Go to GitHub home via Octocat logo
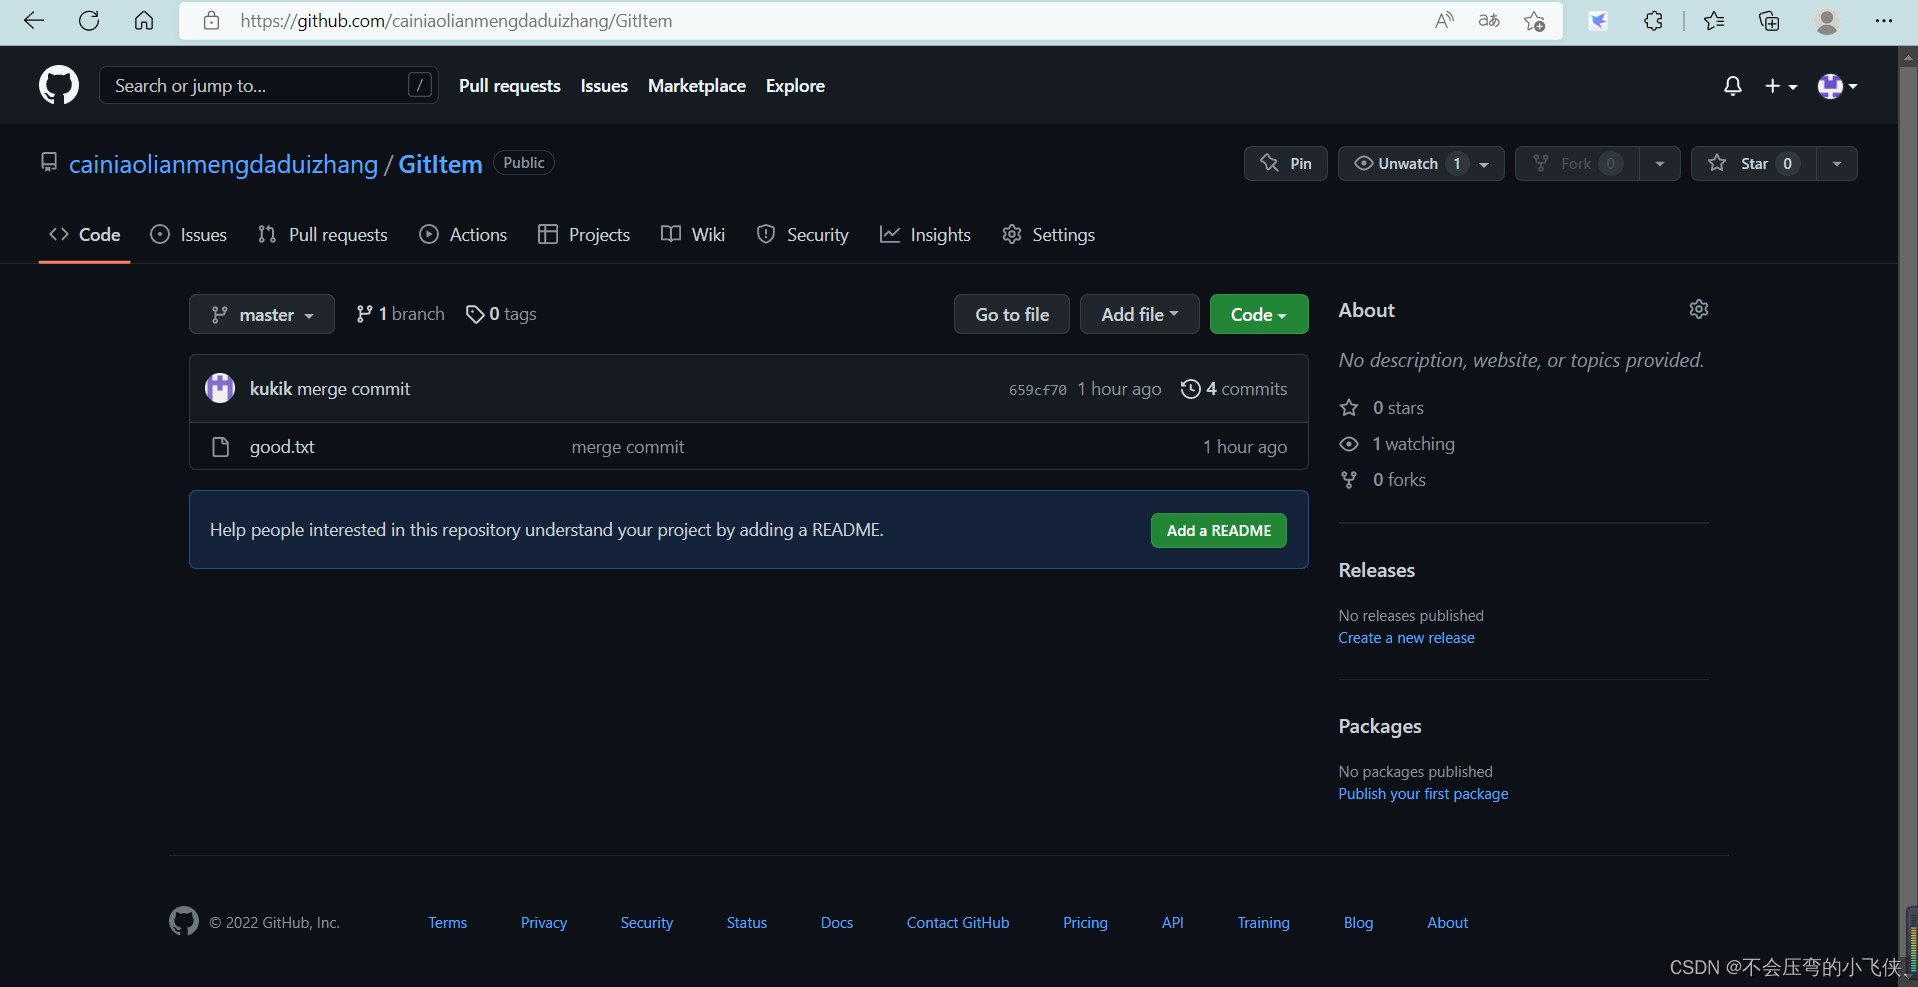The width and height of the screenshot is (1918, 987). click(x=59, y=86)
